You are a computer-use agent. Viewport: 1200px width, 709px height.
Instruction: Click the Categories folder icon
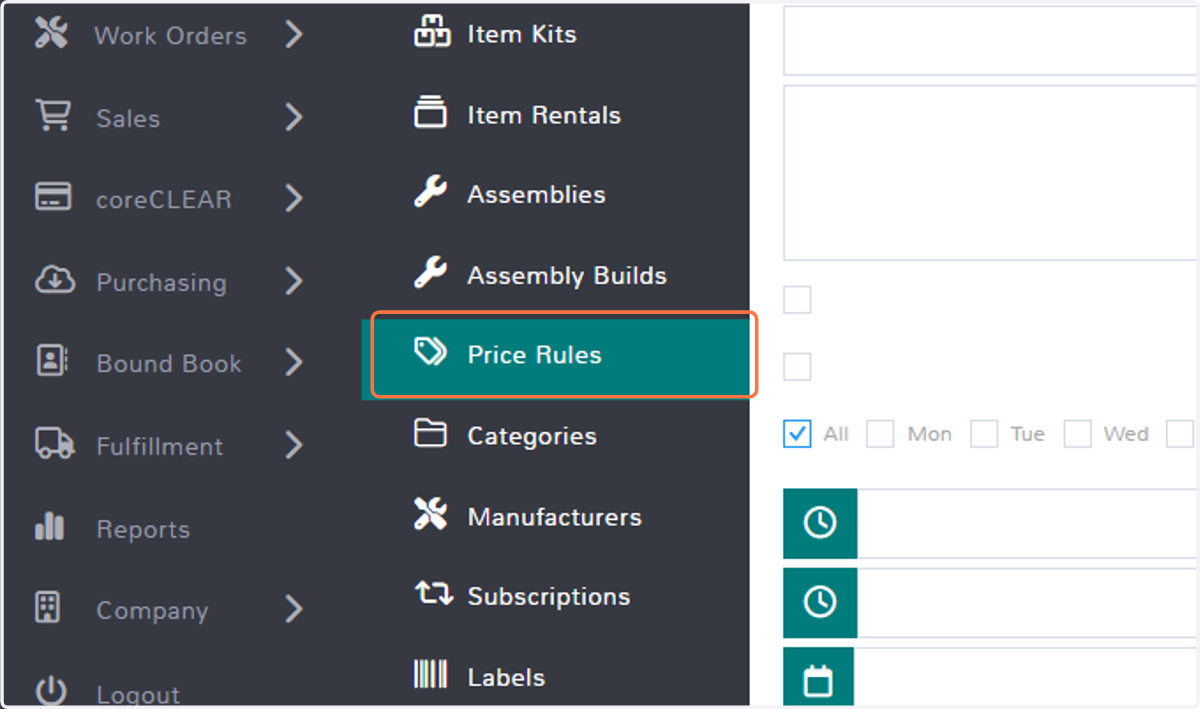[x=431, y=433]
